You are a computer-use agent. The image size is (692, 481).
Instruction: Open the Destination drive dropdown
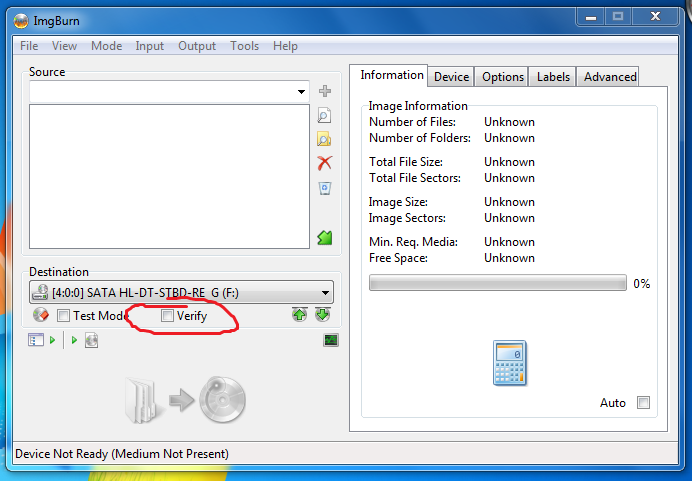181,292
